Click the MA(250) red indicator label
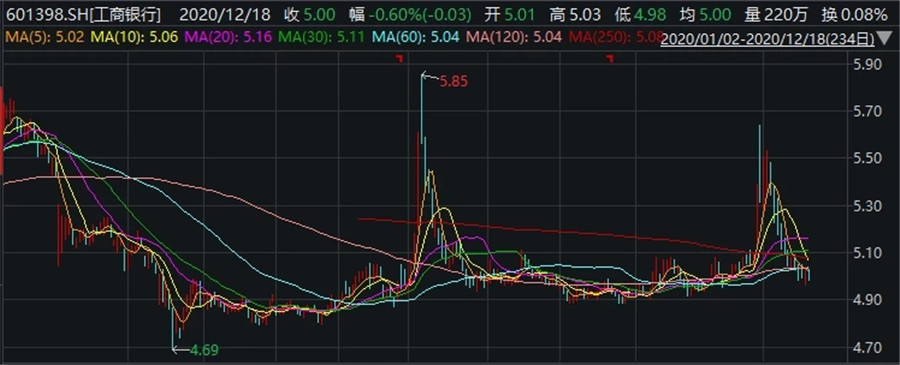Screen dimensions: 900x365 [x=613, y=38]
